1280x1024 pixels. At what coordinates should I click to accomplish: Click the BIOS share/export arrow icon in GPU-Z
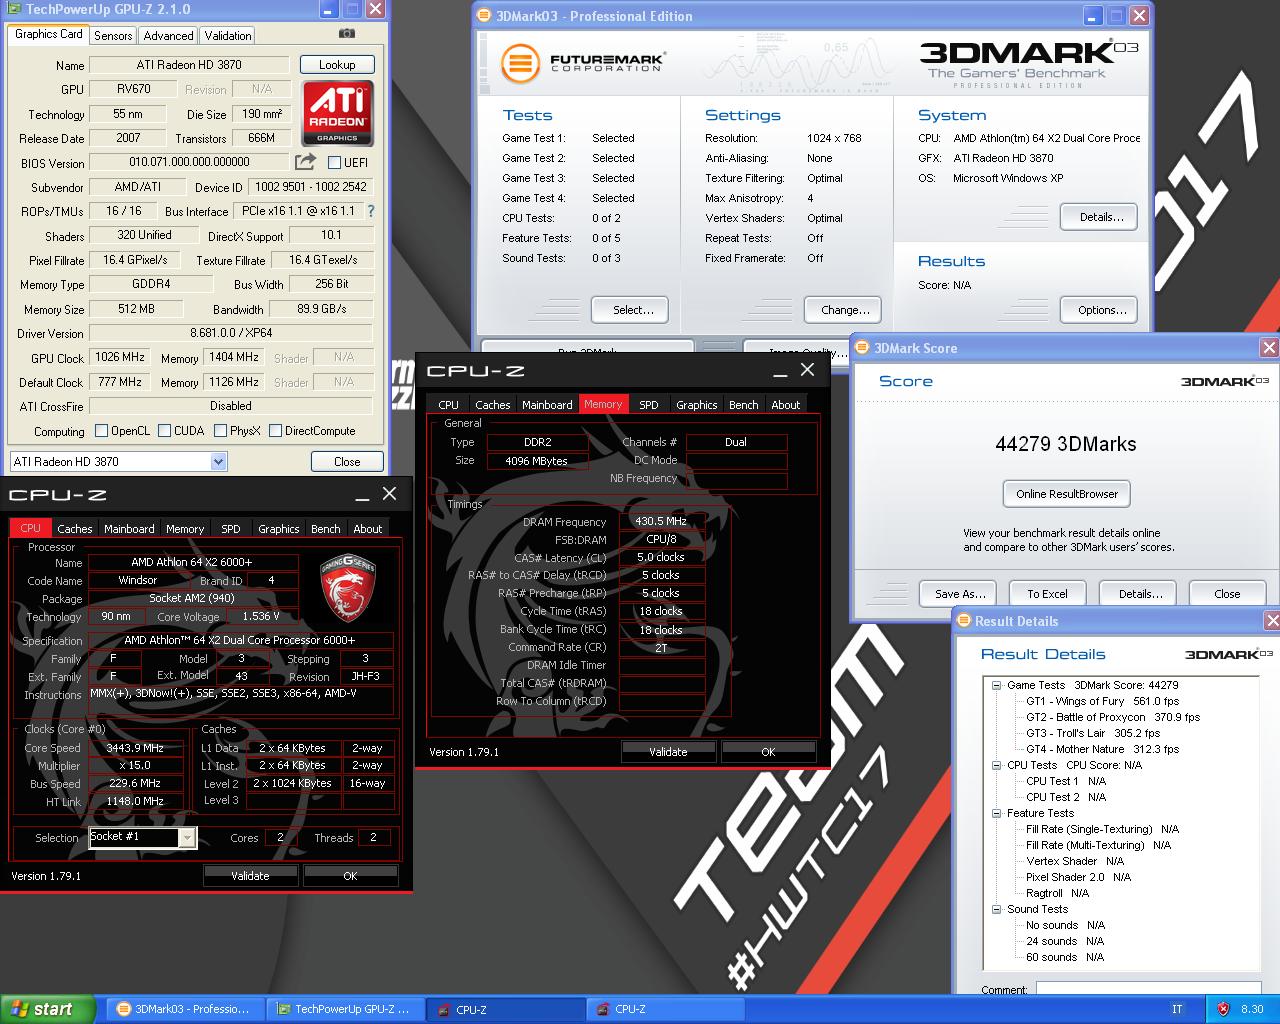305,161
